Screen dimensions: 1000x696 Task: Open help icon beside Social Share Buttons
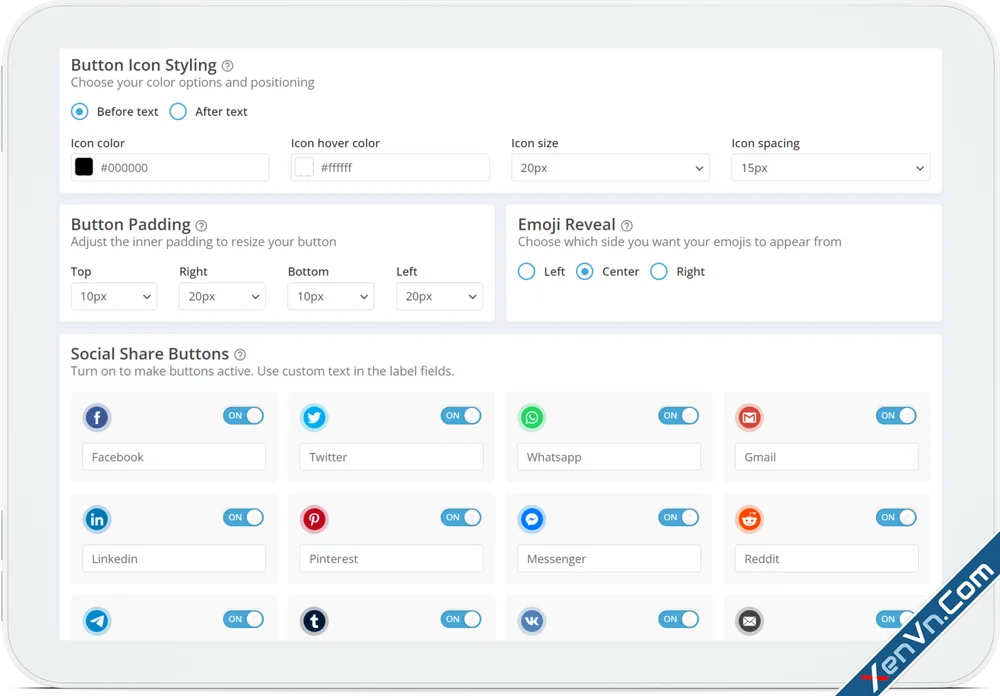point(240,355)
